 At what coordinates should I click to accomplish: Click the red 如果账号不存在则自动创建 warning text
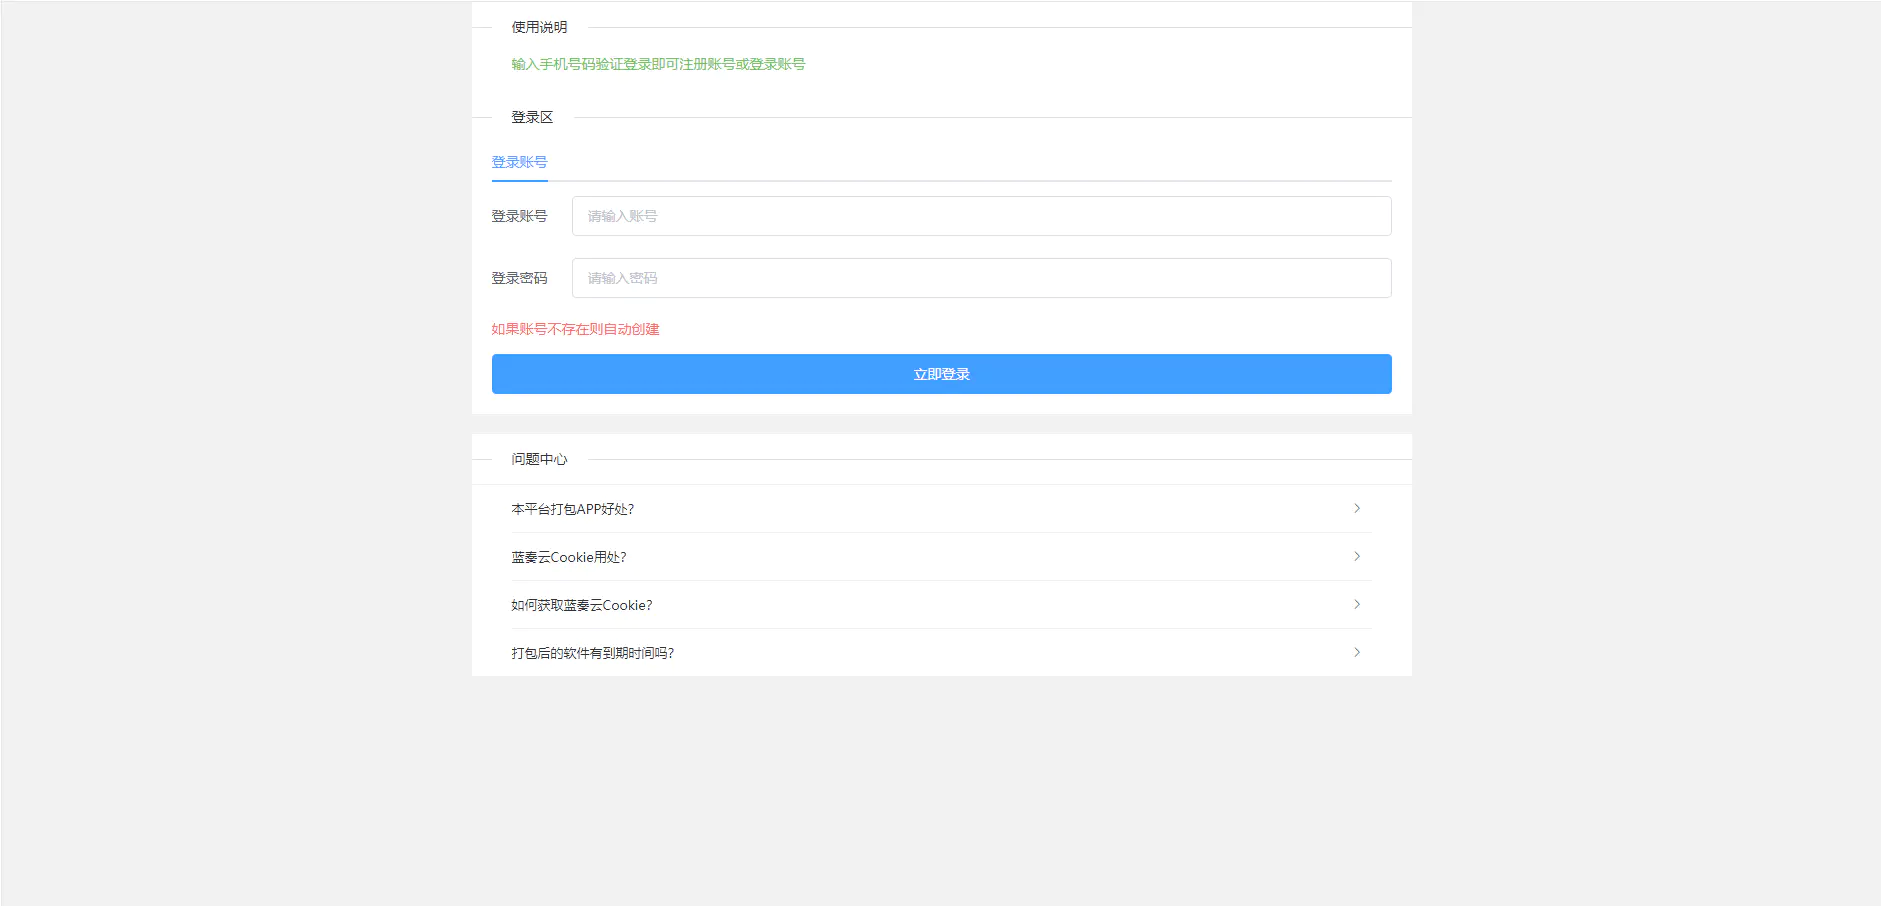pos(575,329)
